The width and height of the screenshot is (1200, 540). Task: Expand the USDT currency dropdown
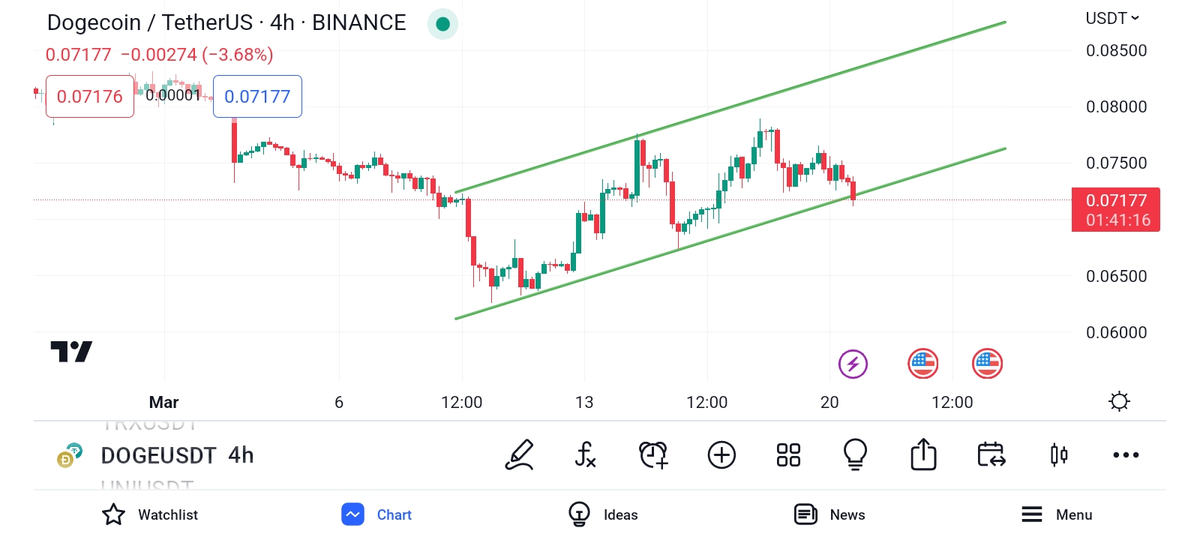[1112, 18]
